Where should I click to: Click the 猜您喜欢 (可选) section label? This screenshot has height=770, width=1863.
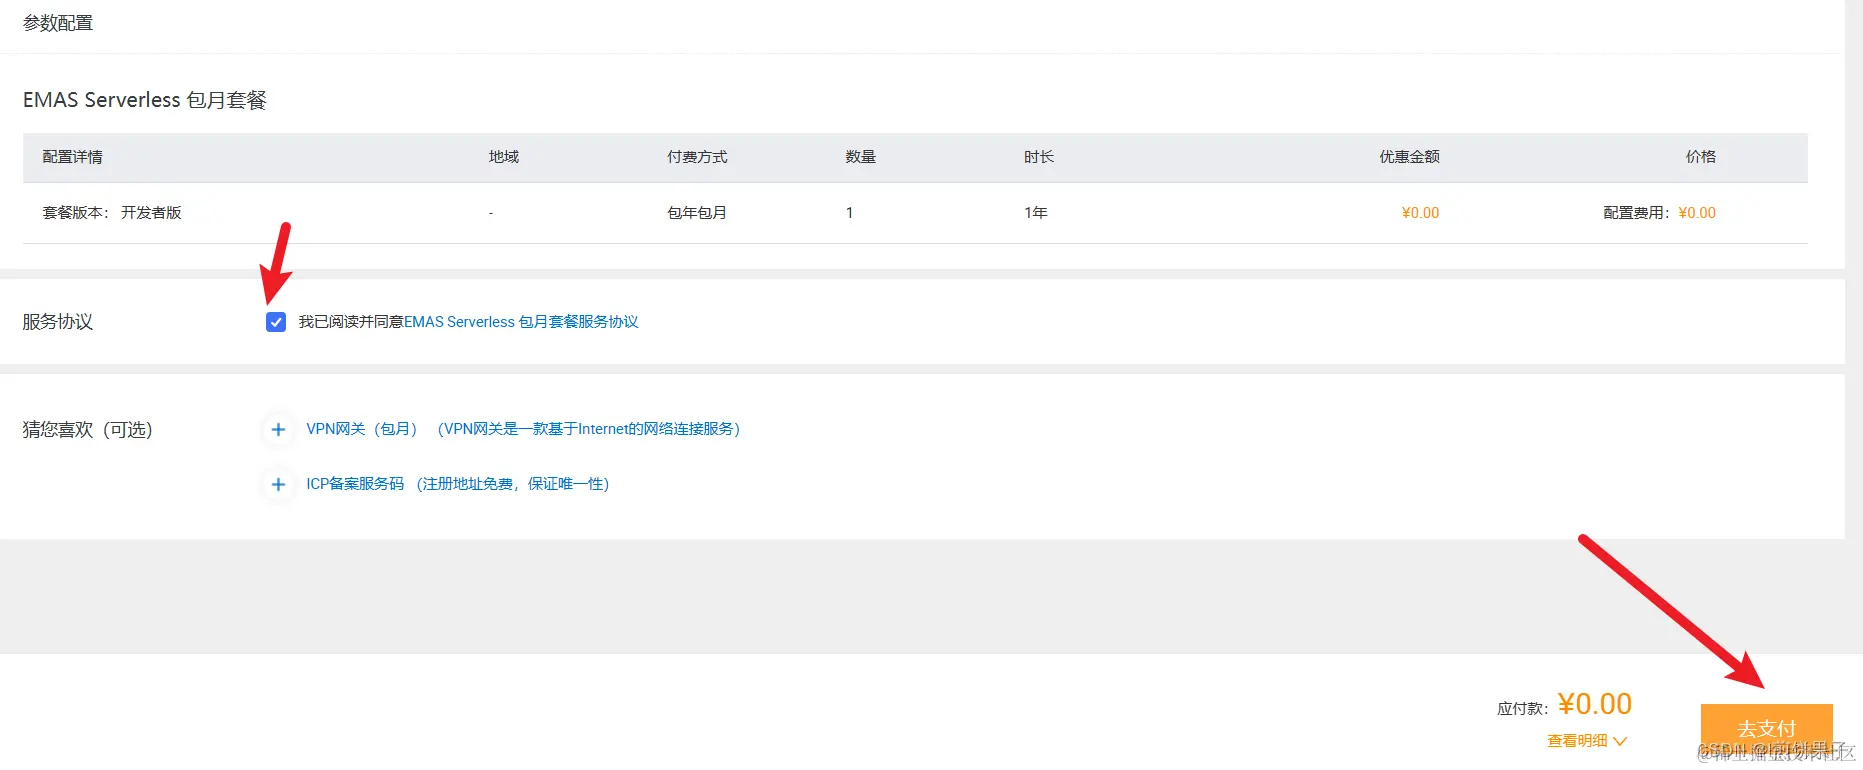88,430
